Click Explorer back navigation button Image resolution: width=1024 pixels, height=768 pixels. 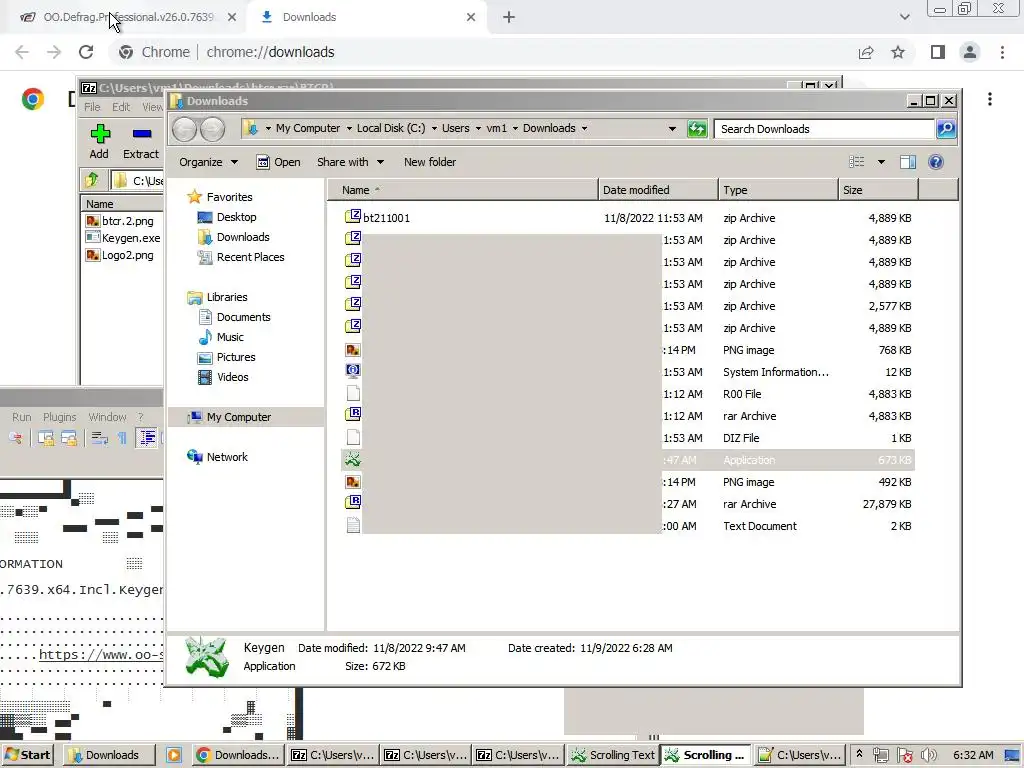click(185, 129)
